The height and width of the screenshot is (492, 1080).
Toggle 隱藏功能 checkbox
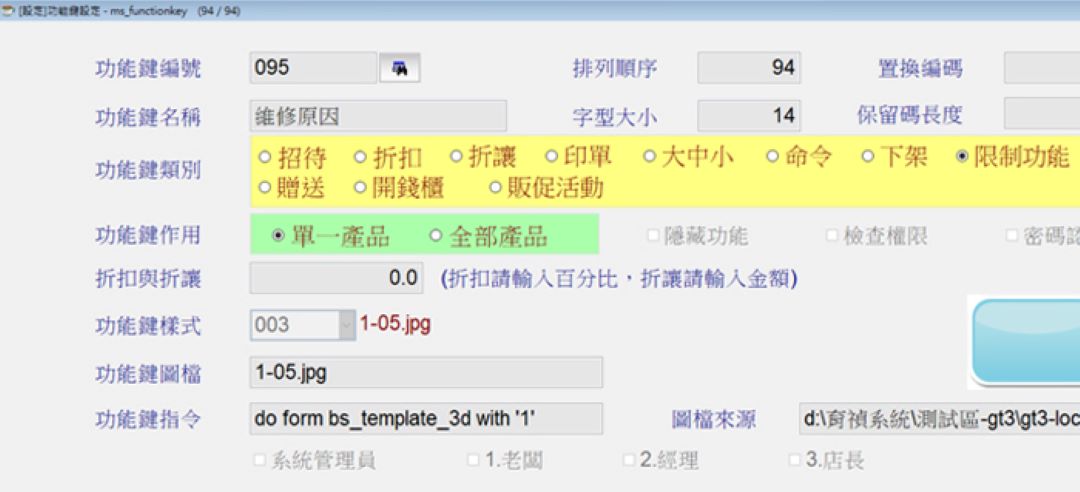[652, 236]
